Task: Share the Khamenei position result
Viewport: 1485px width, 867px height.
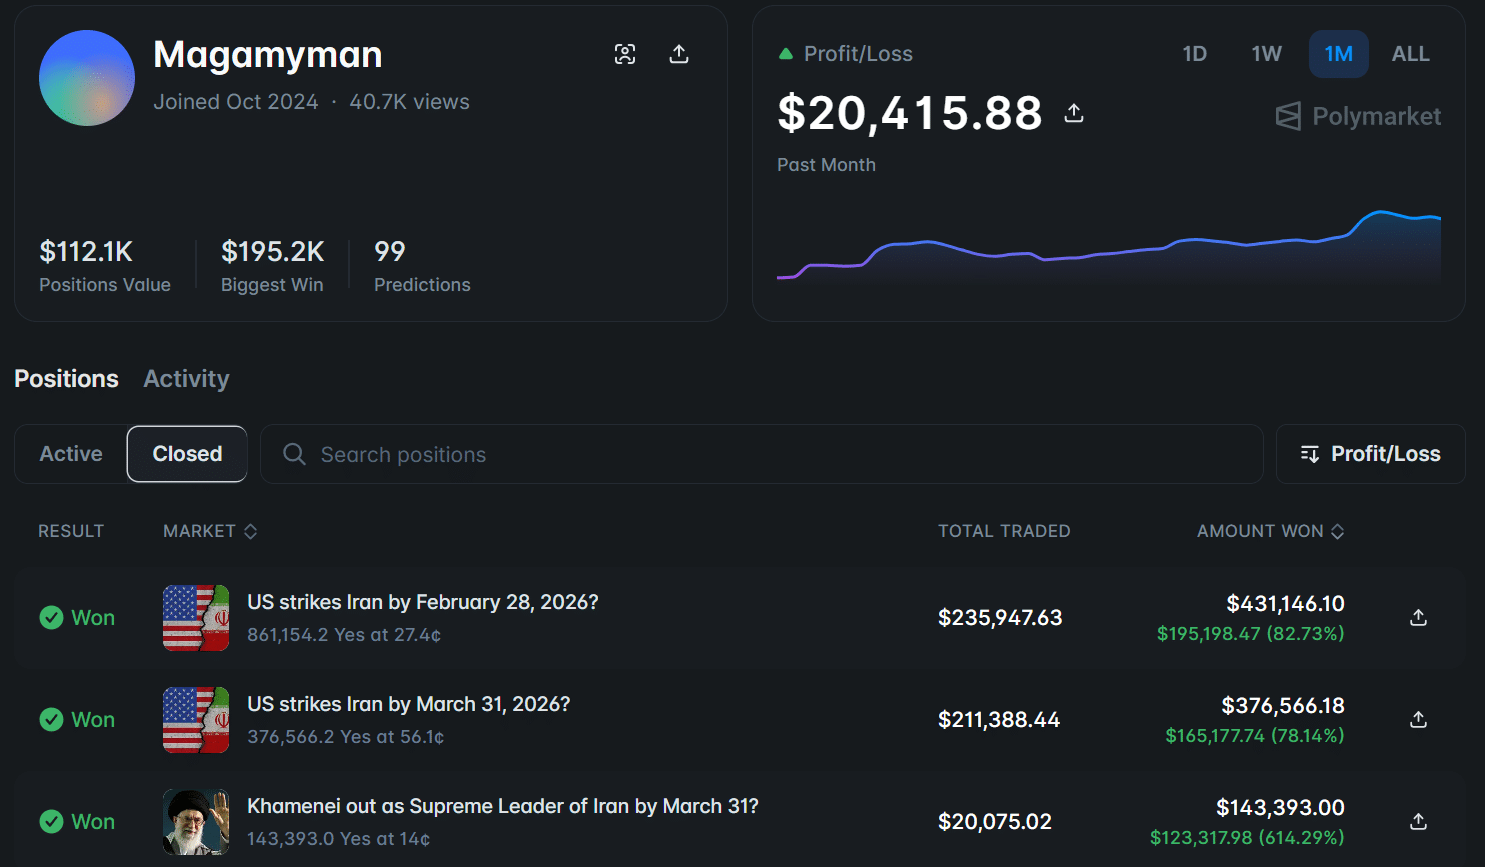Action: coord(1418,822)
